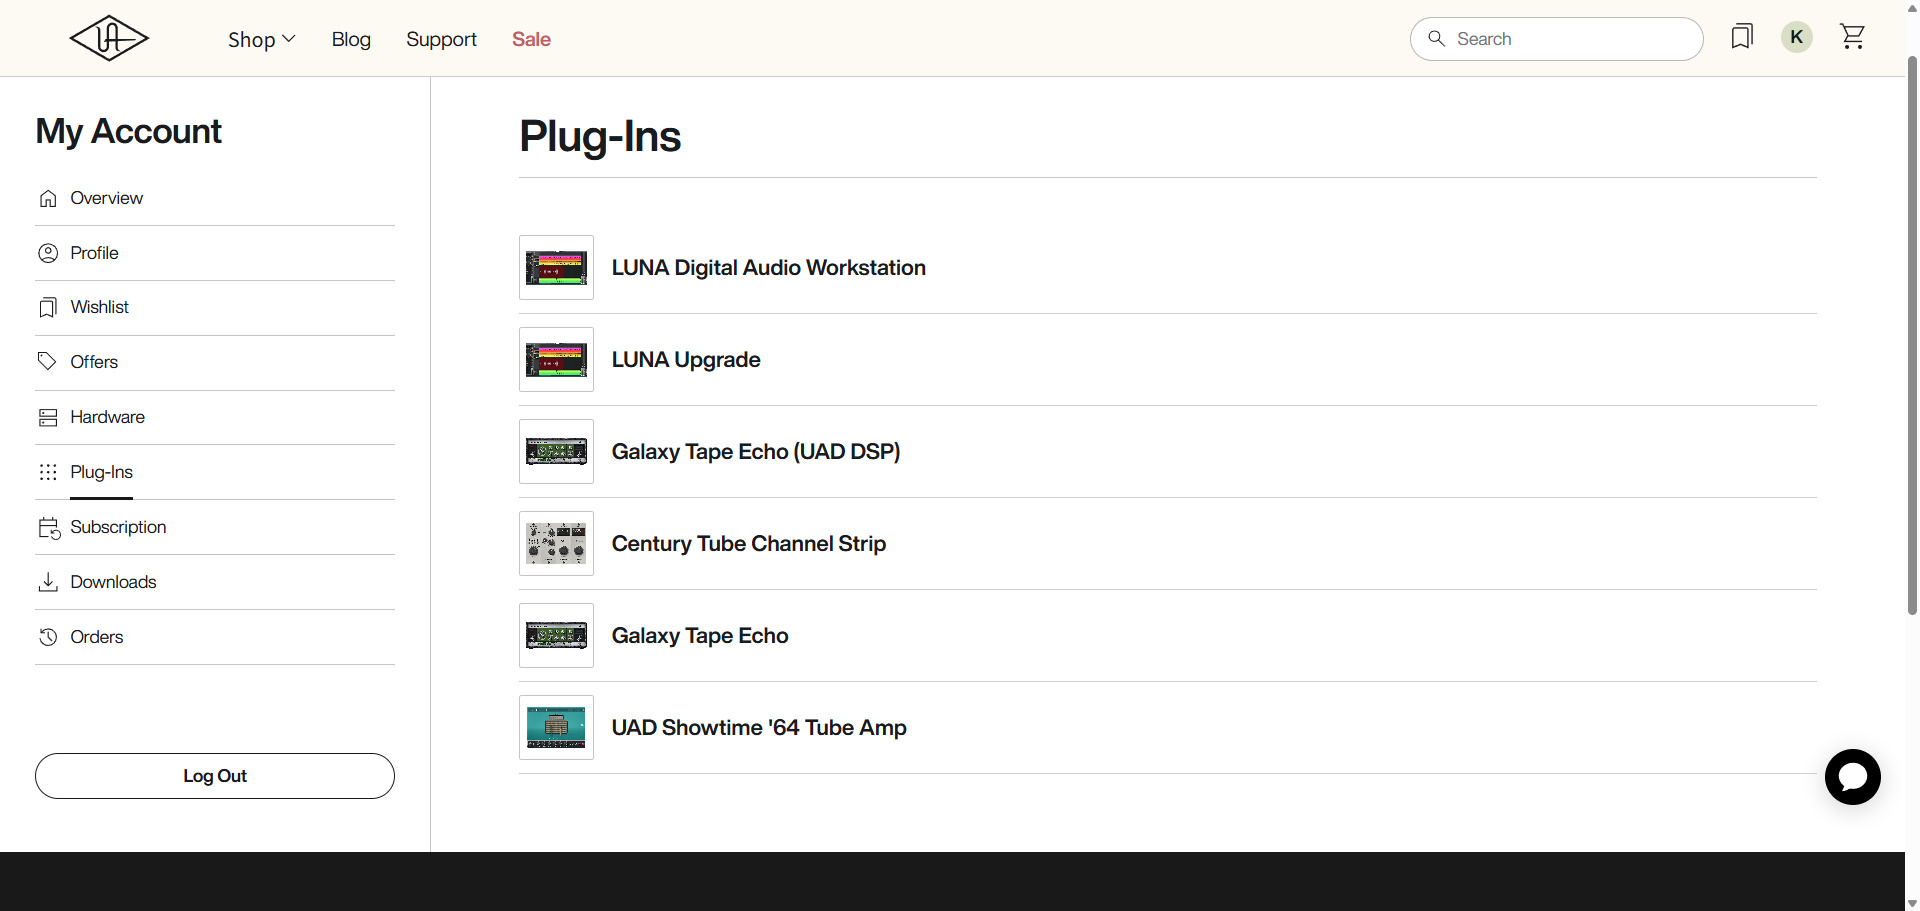The image size is (1920, 911).
Task: Click the Overview home icon in sidebar
Action: point(48,199)
